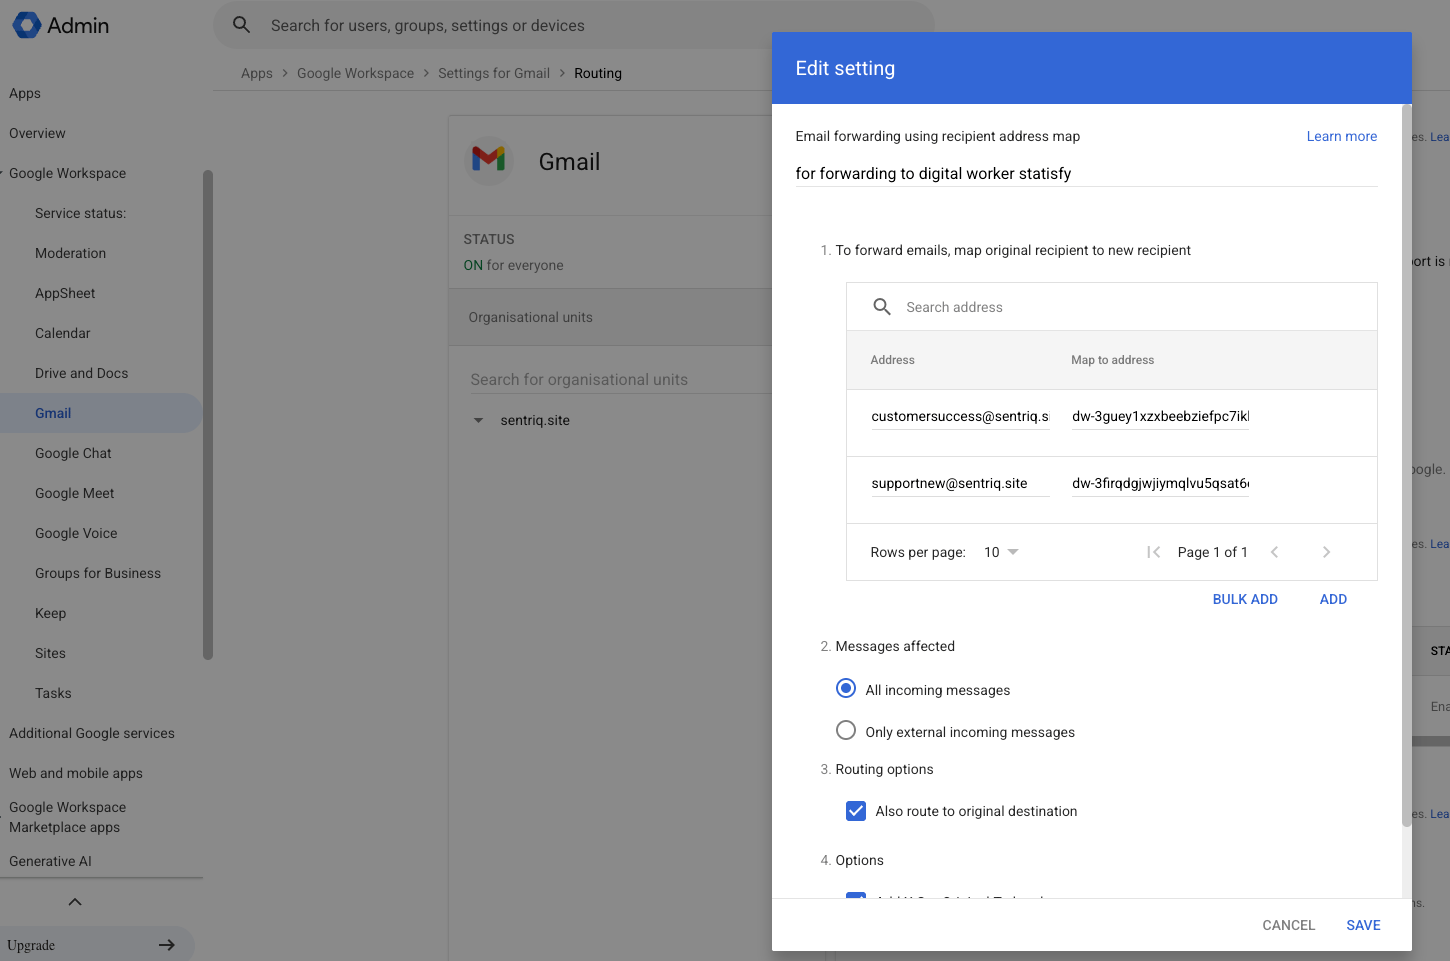The height and width of the screenshot is (961, 1450).
Task: Open Sites in the sidebar
Action: [50, 653]
